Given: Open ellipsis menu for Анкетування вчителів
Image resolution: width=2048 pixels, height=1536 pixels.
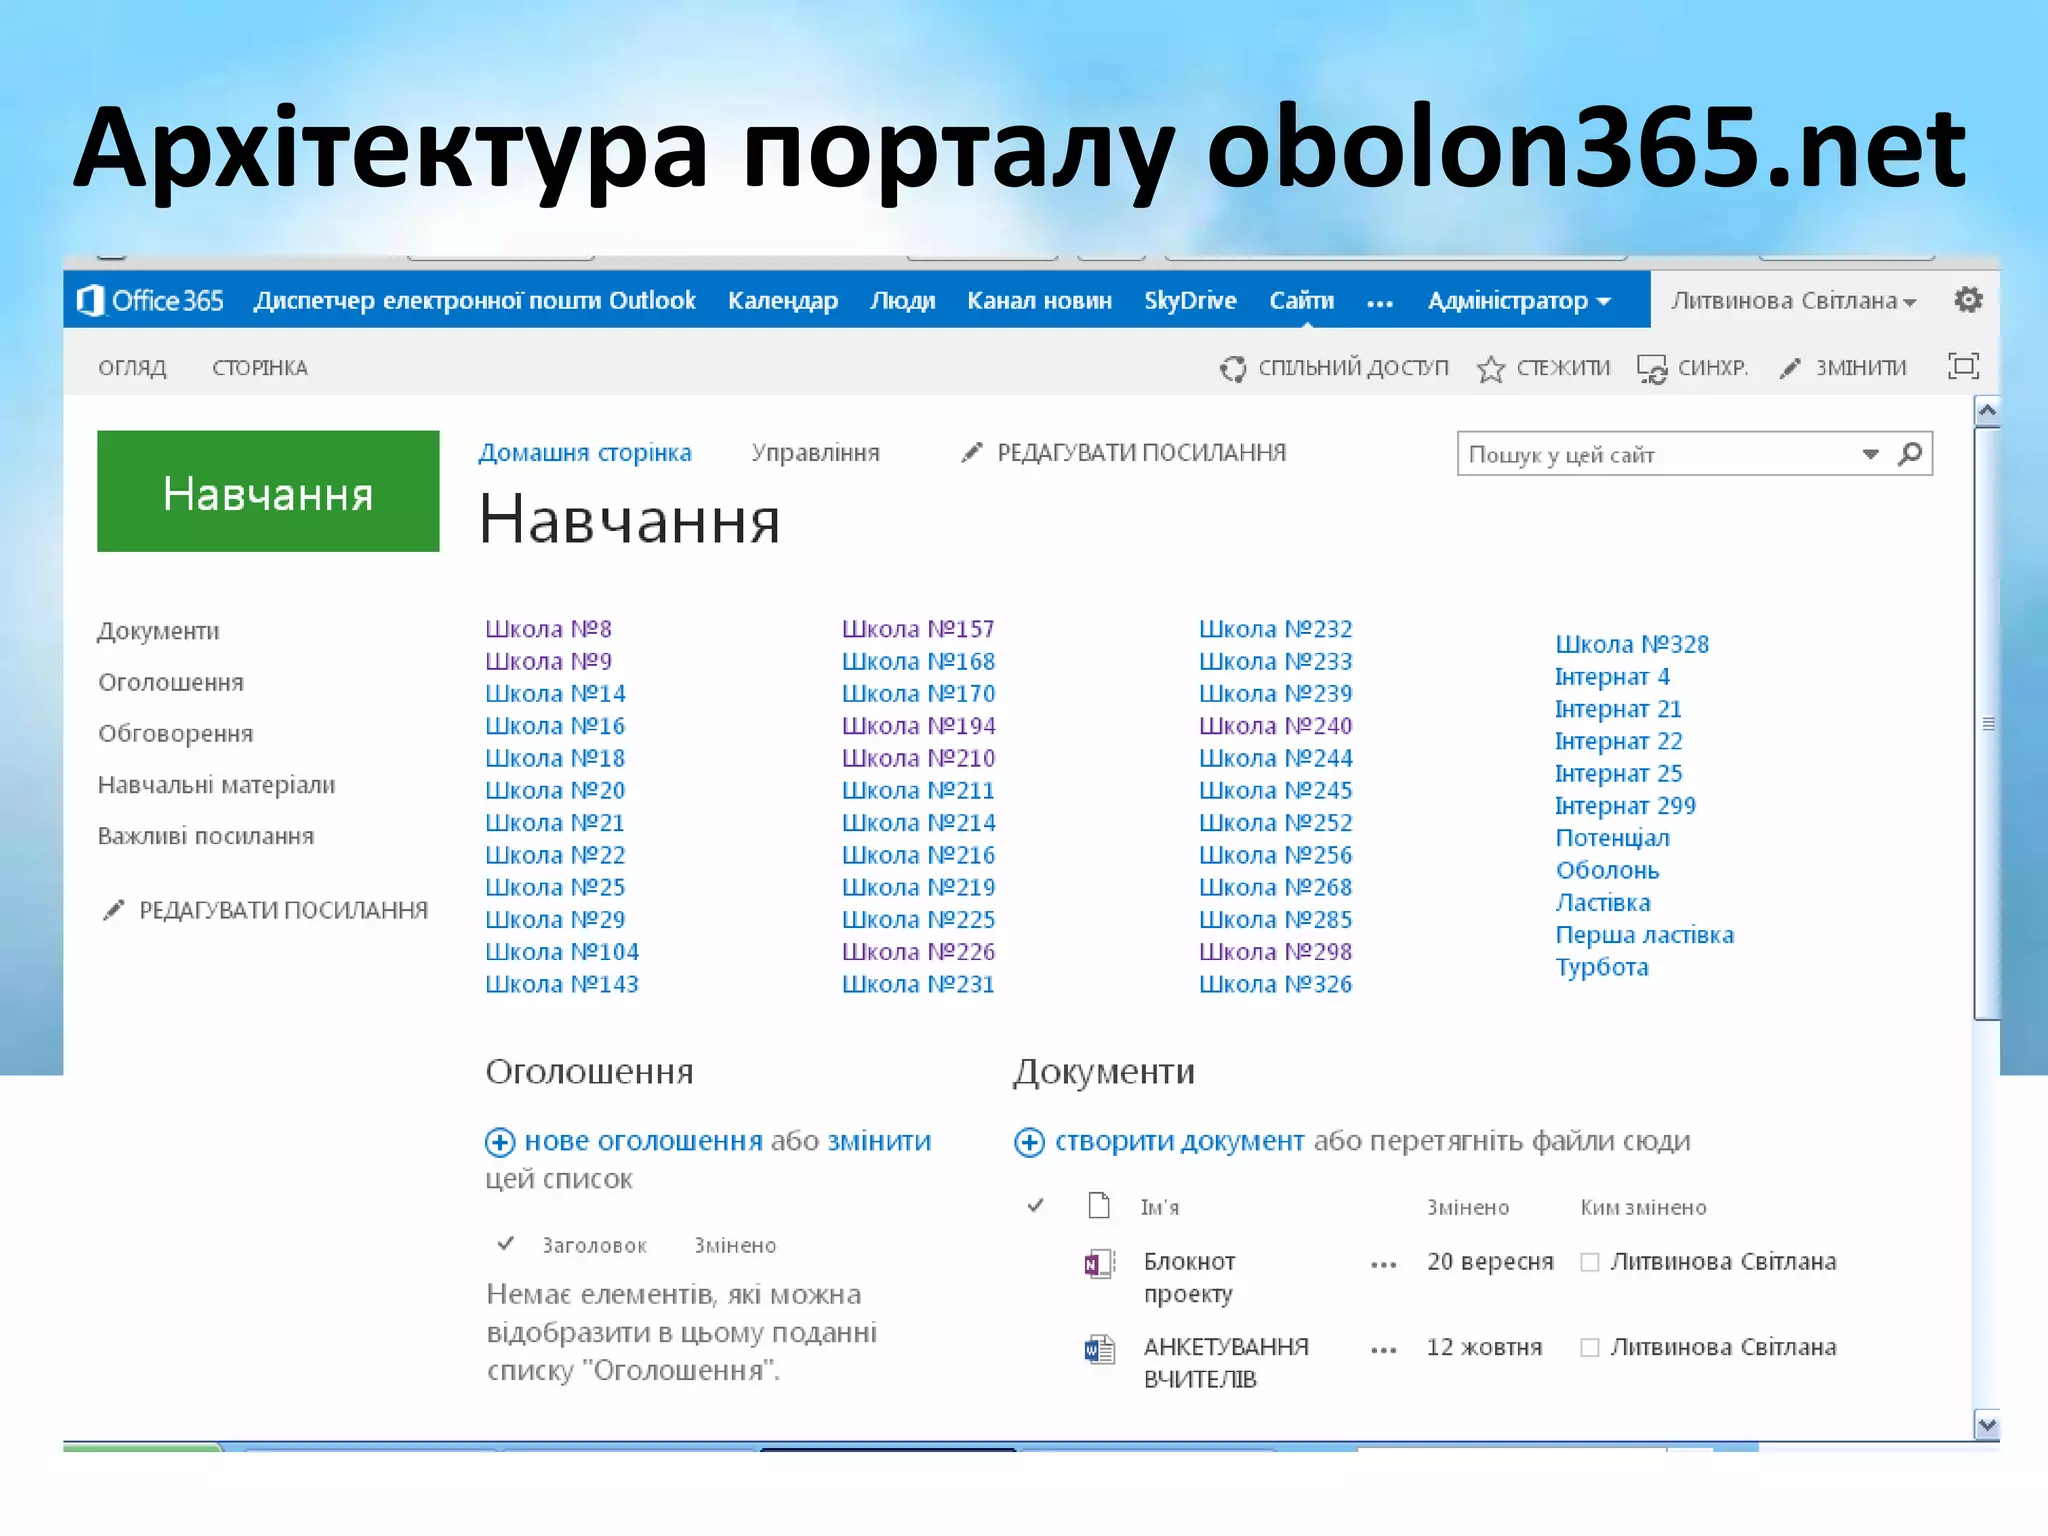Looking at the screenshot, I should click(x=1384, y=1350).
